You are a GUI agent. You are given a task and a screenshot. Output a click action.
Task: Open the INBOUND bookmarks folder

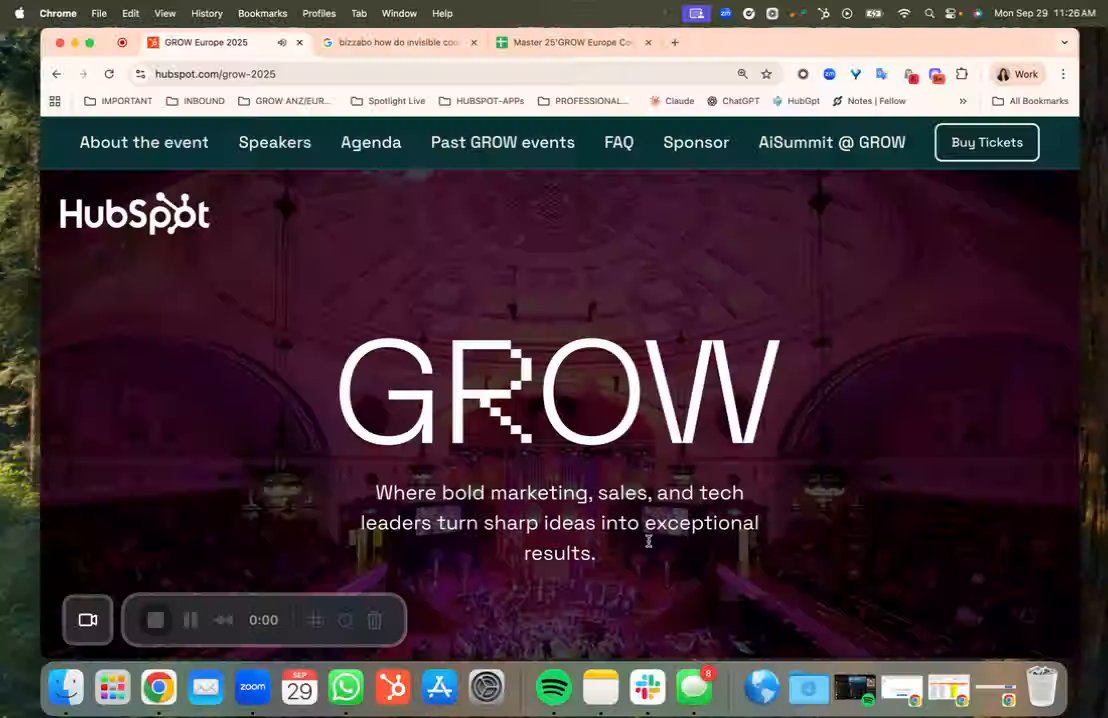click(195, 101)
